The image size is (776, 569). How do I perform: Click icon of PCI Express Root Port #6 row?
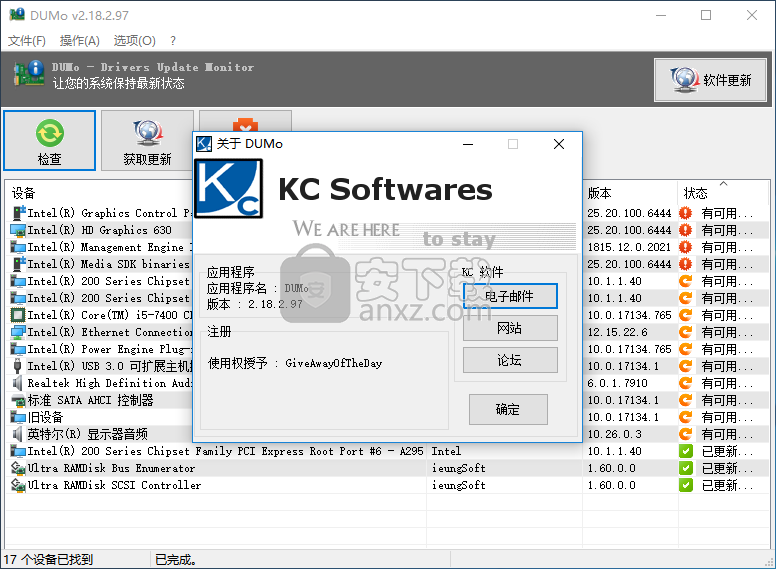(x=18, y=451)
